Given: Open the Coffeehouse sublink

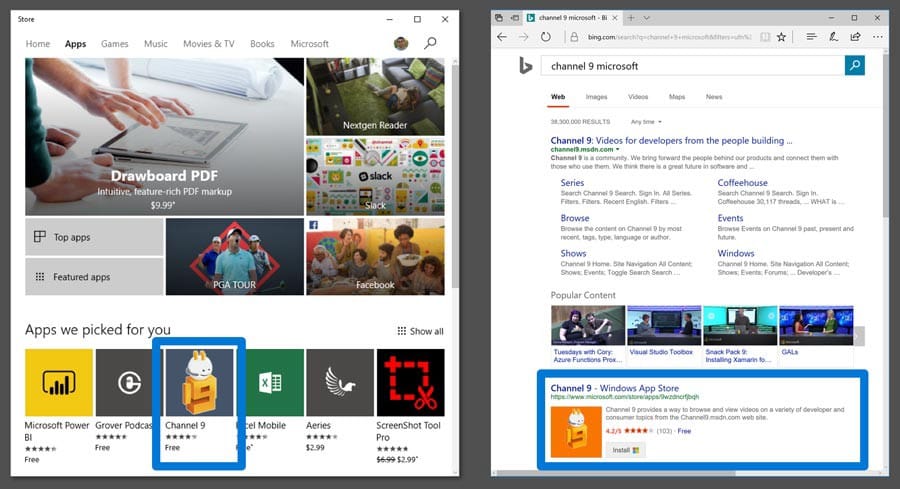Looking at the screenshot, I should (742, 183).
